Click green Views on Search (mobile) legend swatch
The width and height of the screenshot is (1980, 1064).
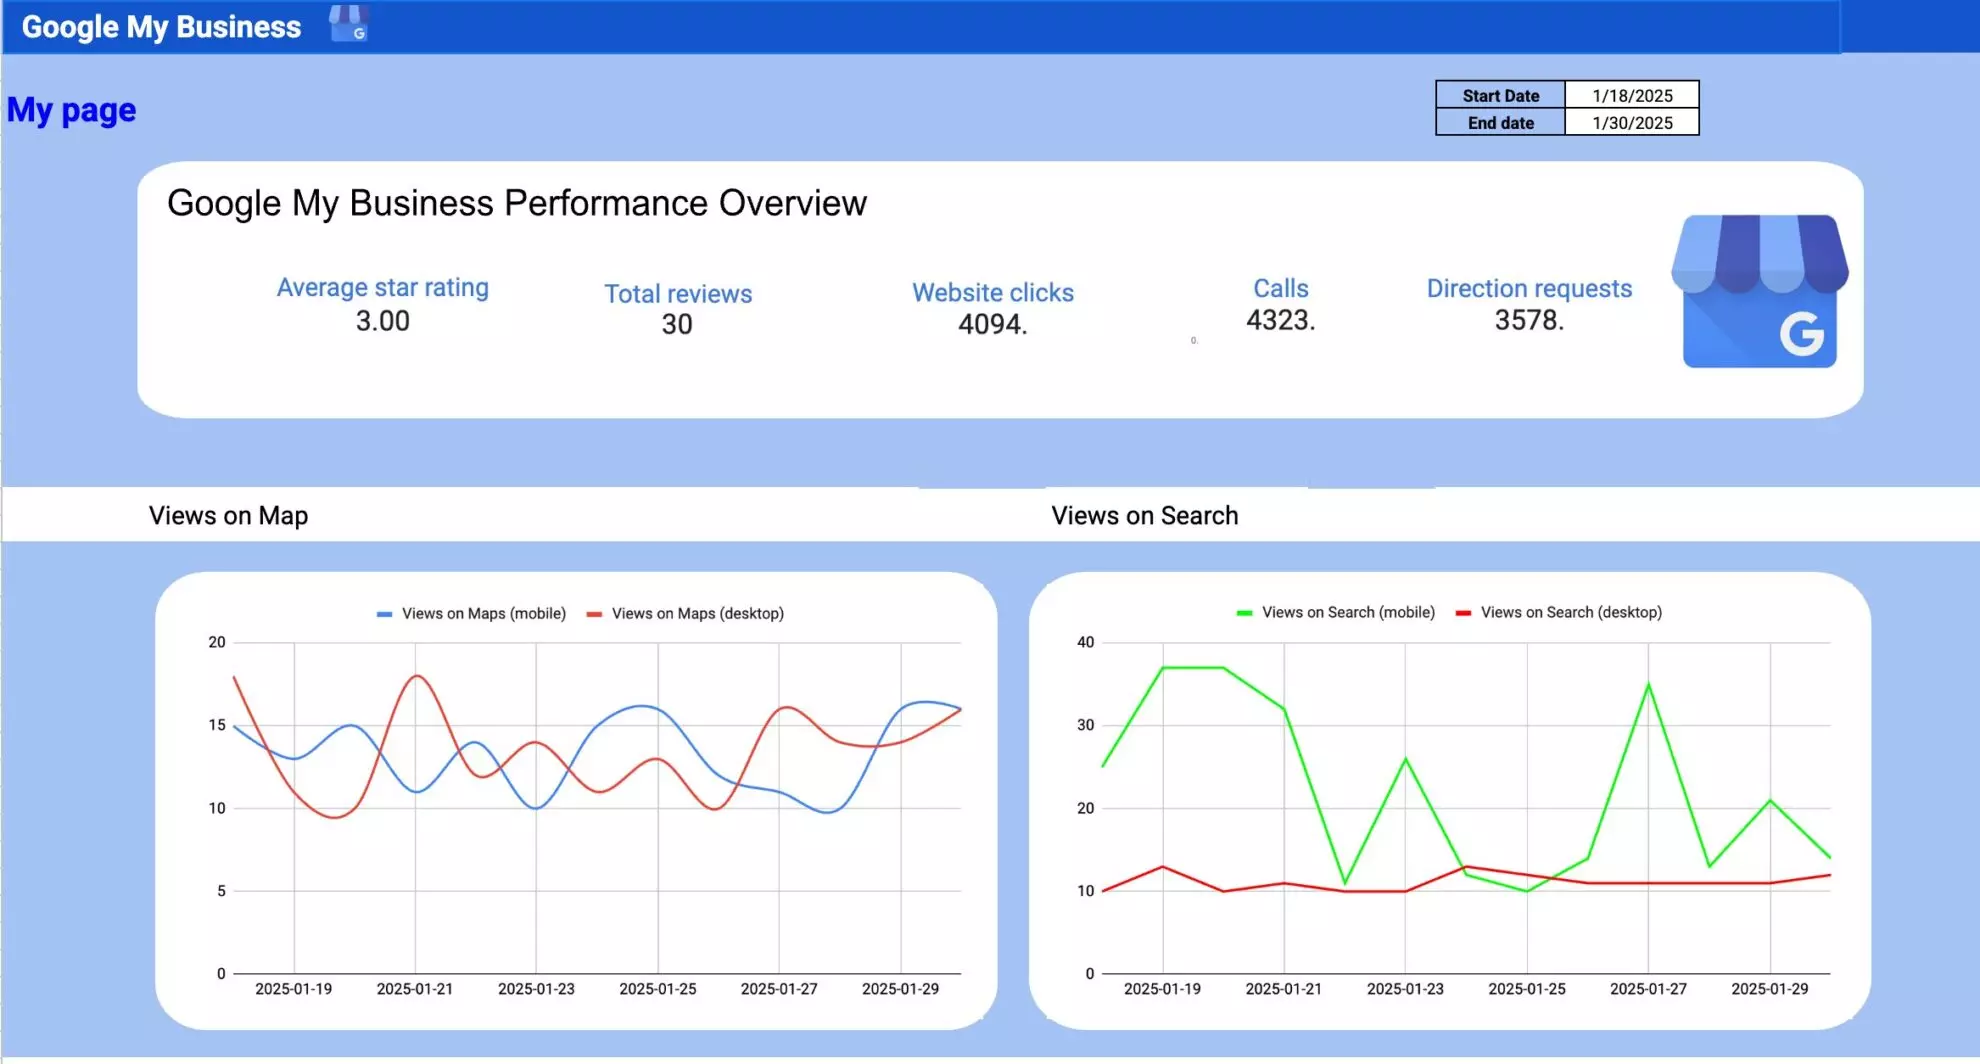click(x=1244, y=613)
